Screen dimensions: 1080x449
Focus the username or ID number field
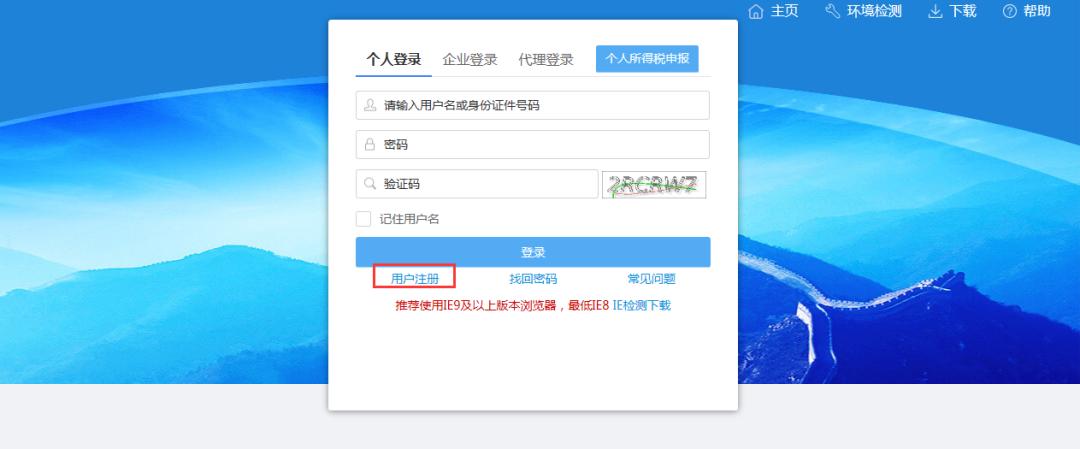coord(532,105)
